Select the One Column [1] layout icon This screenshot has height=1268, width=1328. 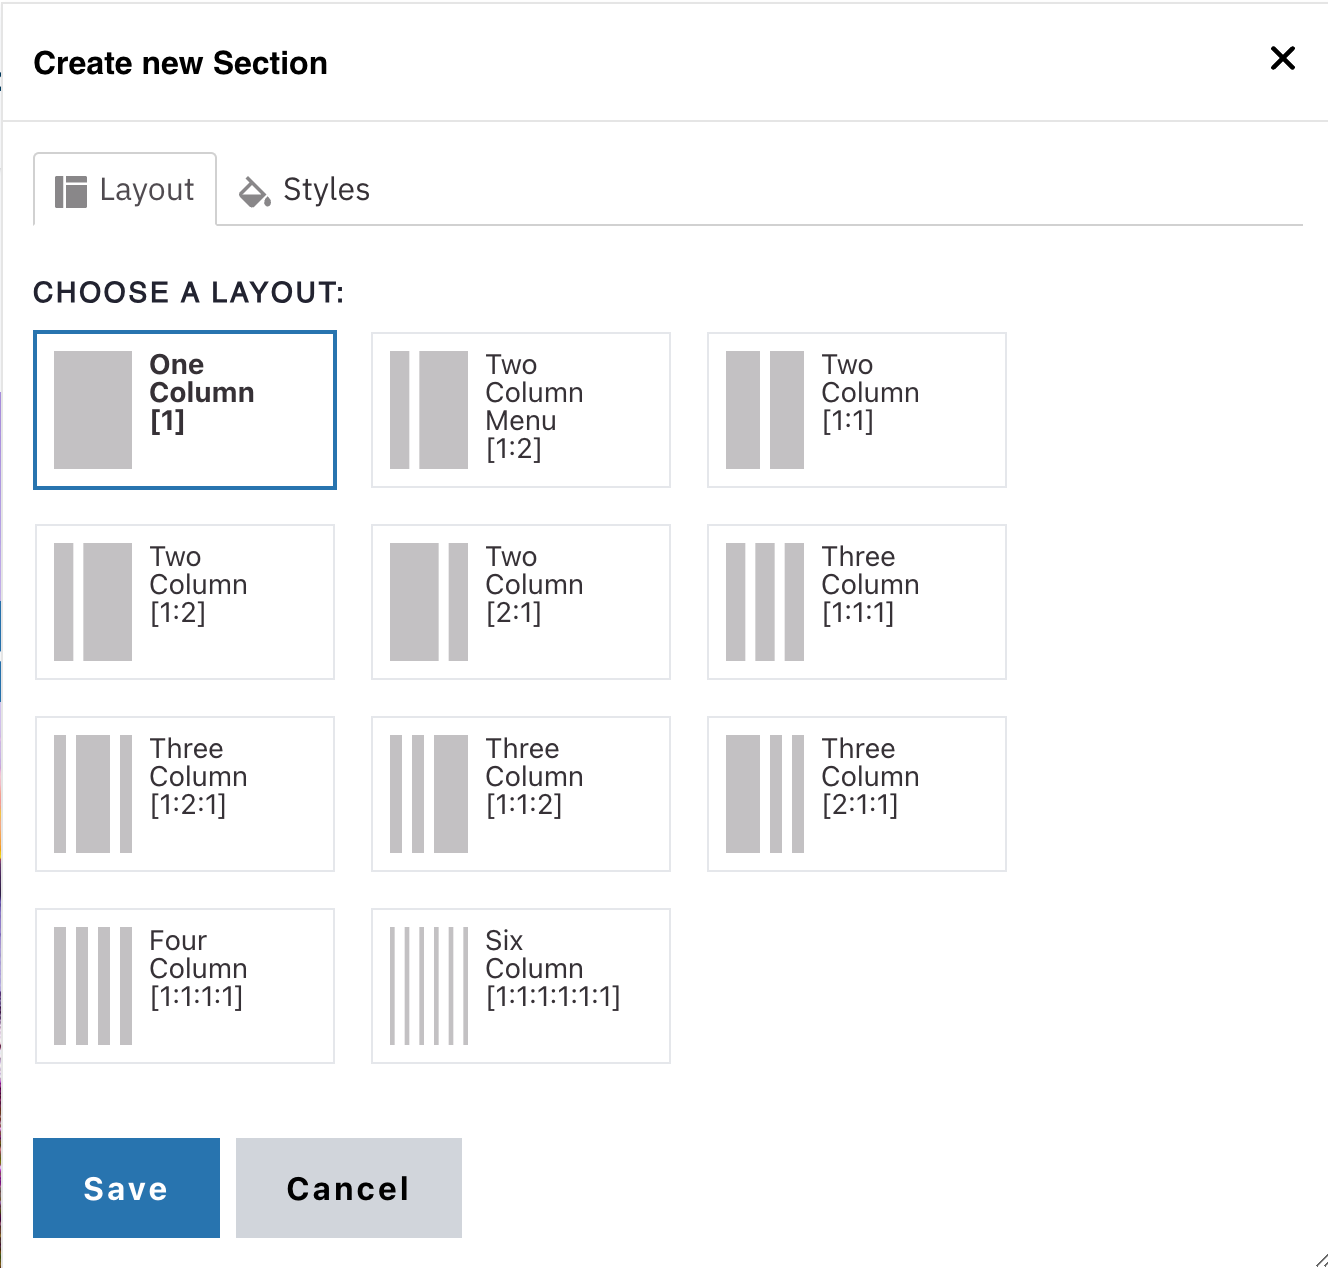tap(93, 410)
